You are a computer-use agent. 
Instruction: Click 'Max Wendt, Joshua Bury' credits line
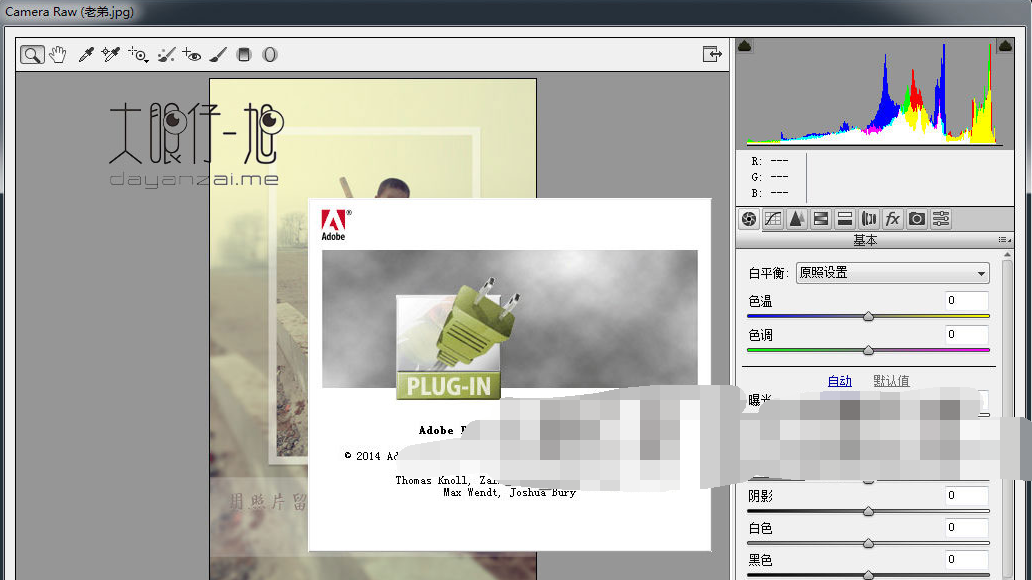[509, 492]
